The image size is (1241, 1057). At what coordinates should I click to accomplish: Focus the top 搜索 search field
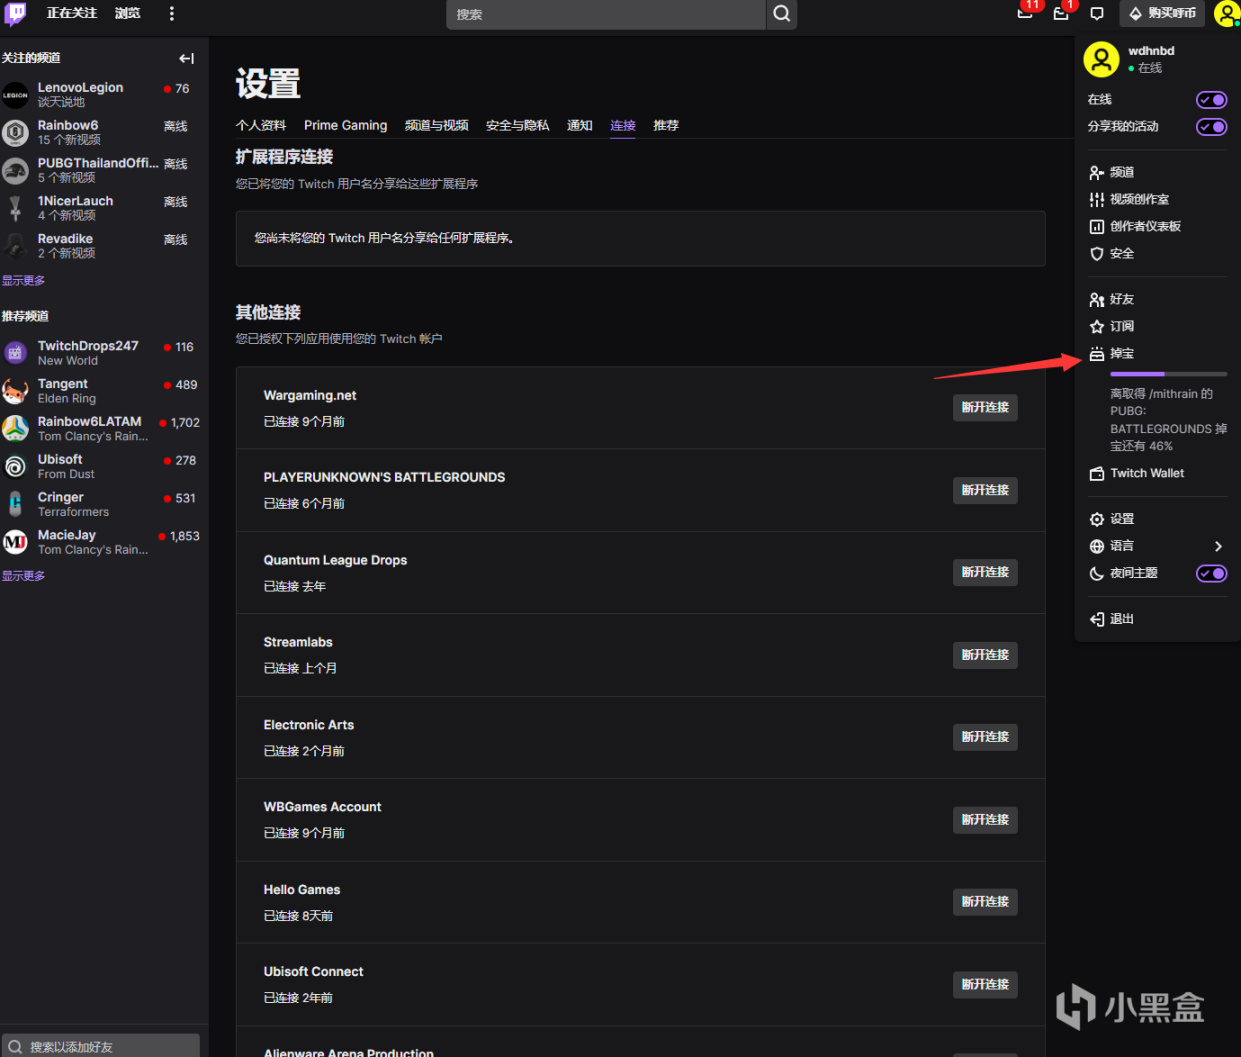[606, 14]
